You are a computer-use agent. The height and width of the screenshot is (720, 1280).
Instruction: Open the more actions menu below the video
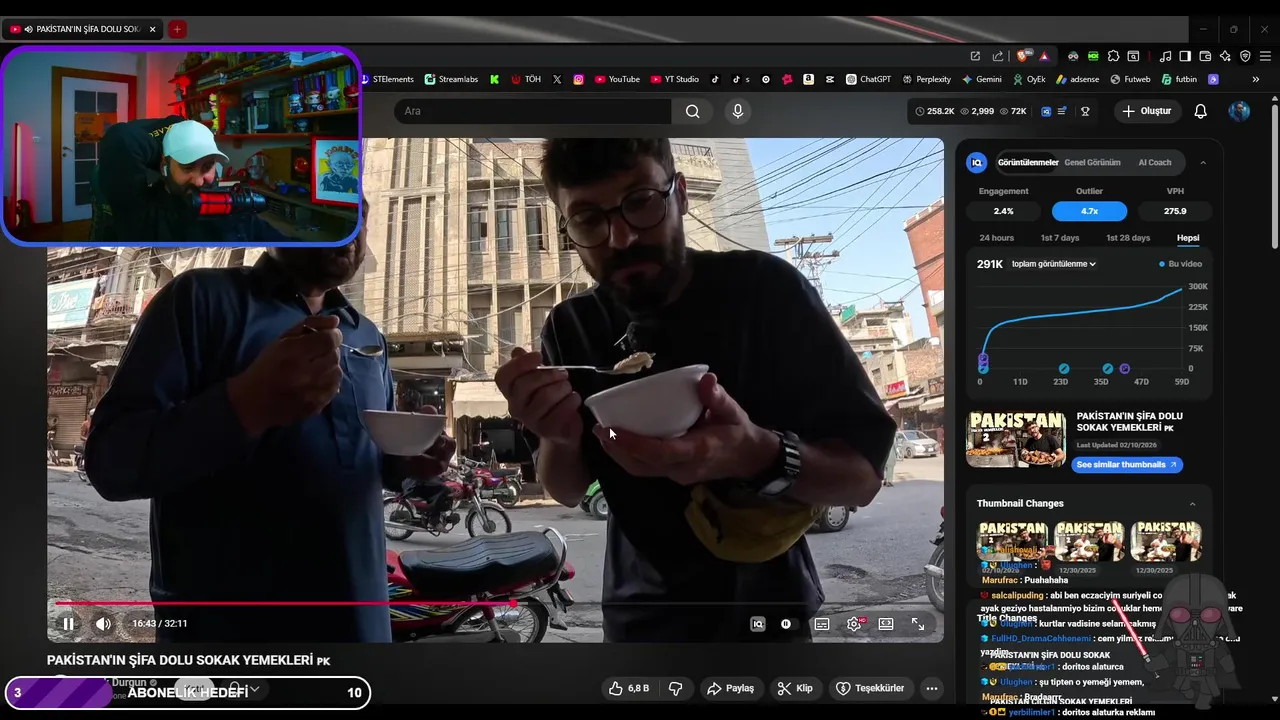[932, 688]
